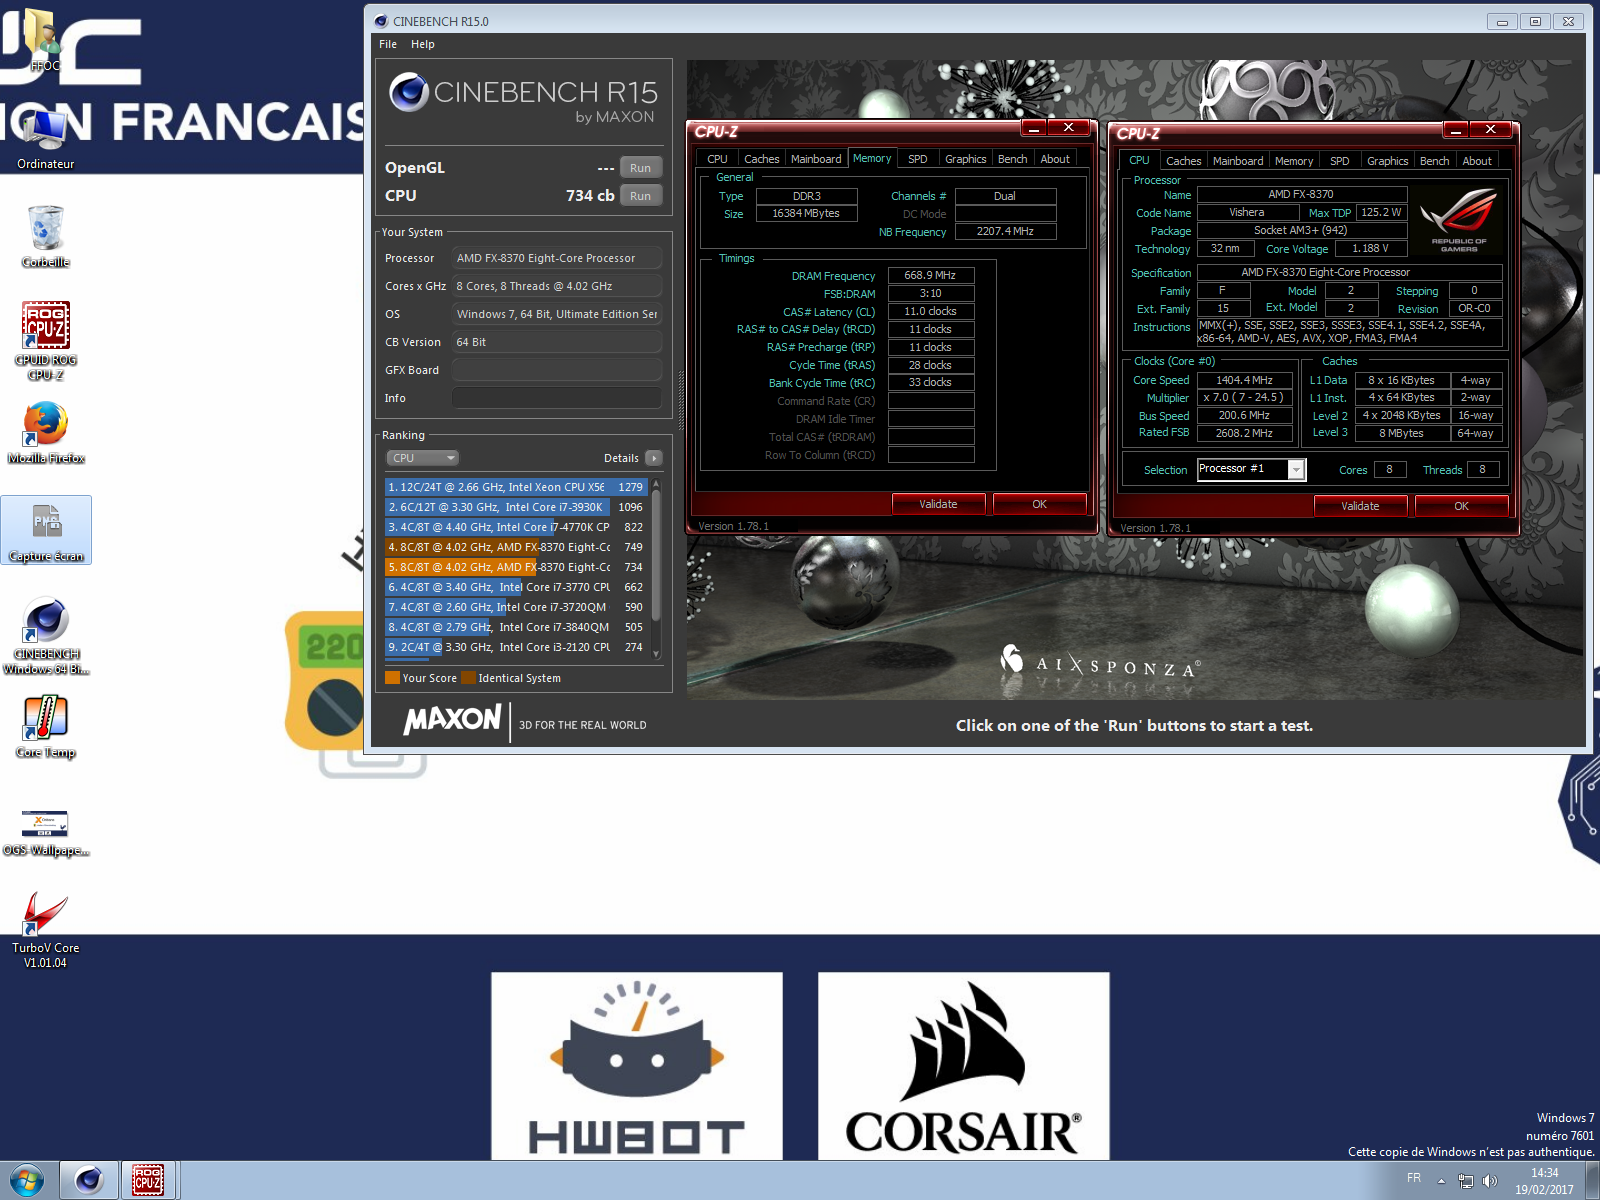The image size is (1600, 1200).
Task: Click the Info input field in Cinebench
Action: point(557,398)
